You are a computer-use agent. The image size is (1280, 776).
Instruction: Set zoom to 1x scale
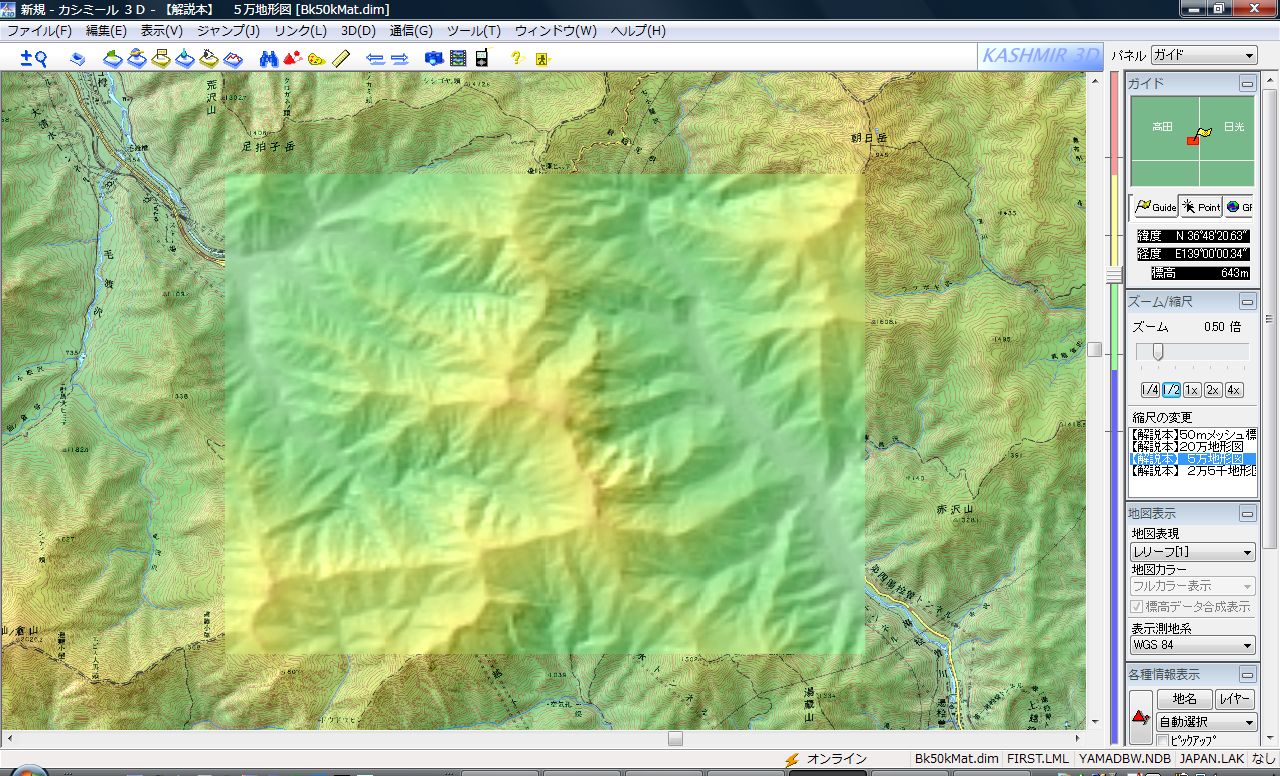pos(1192,390)
